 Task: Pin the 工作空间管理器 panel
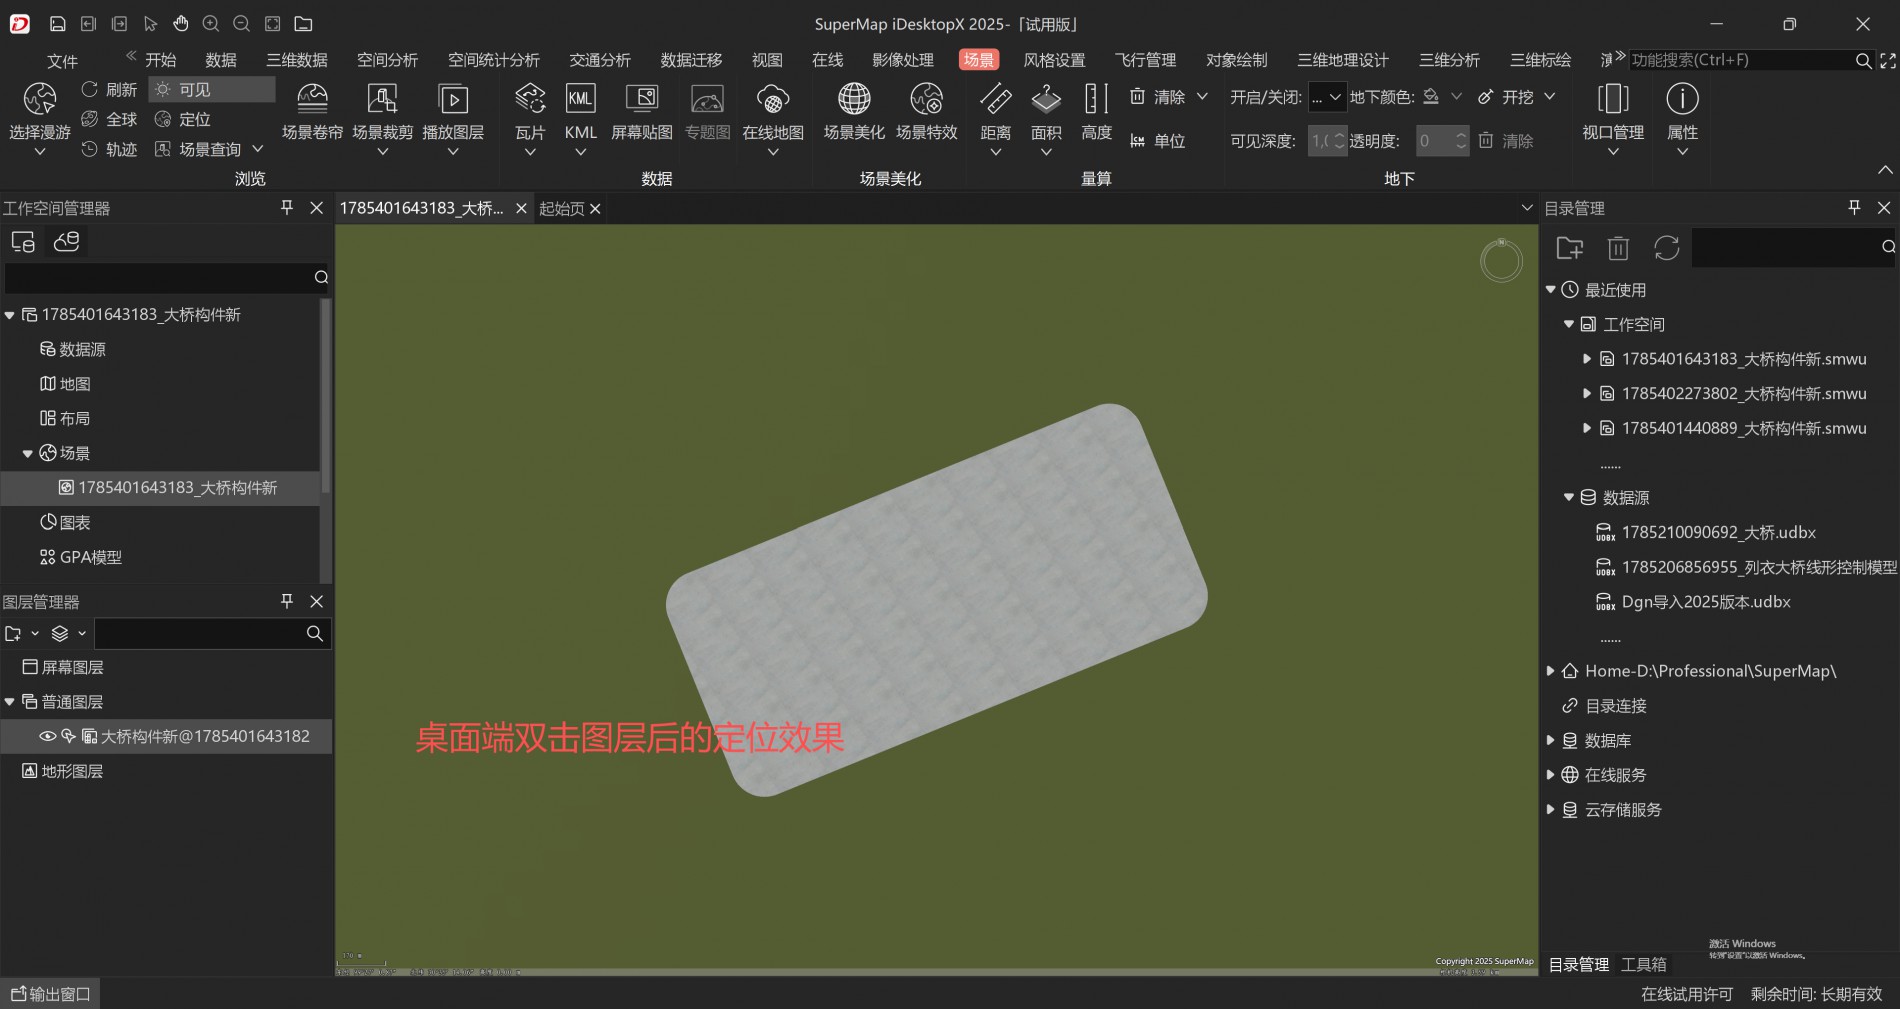click(287, 207)
